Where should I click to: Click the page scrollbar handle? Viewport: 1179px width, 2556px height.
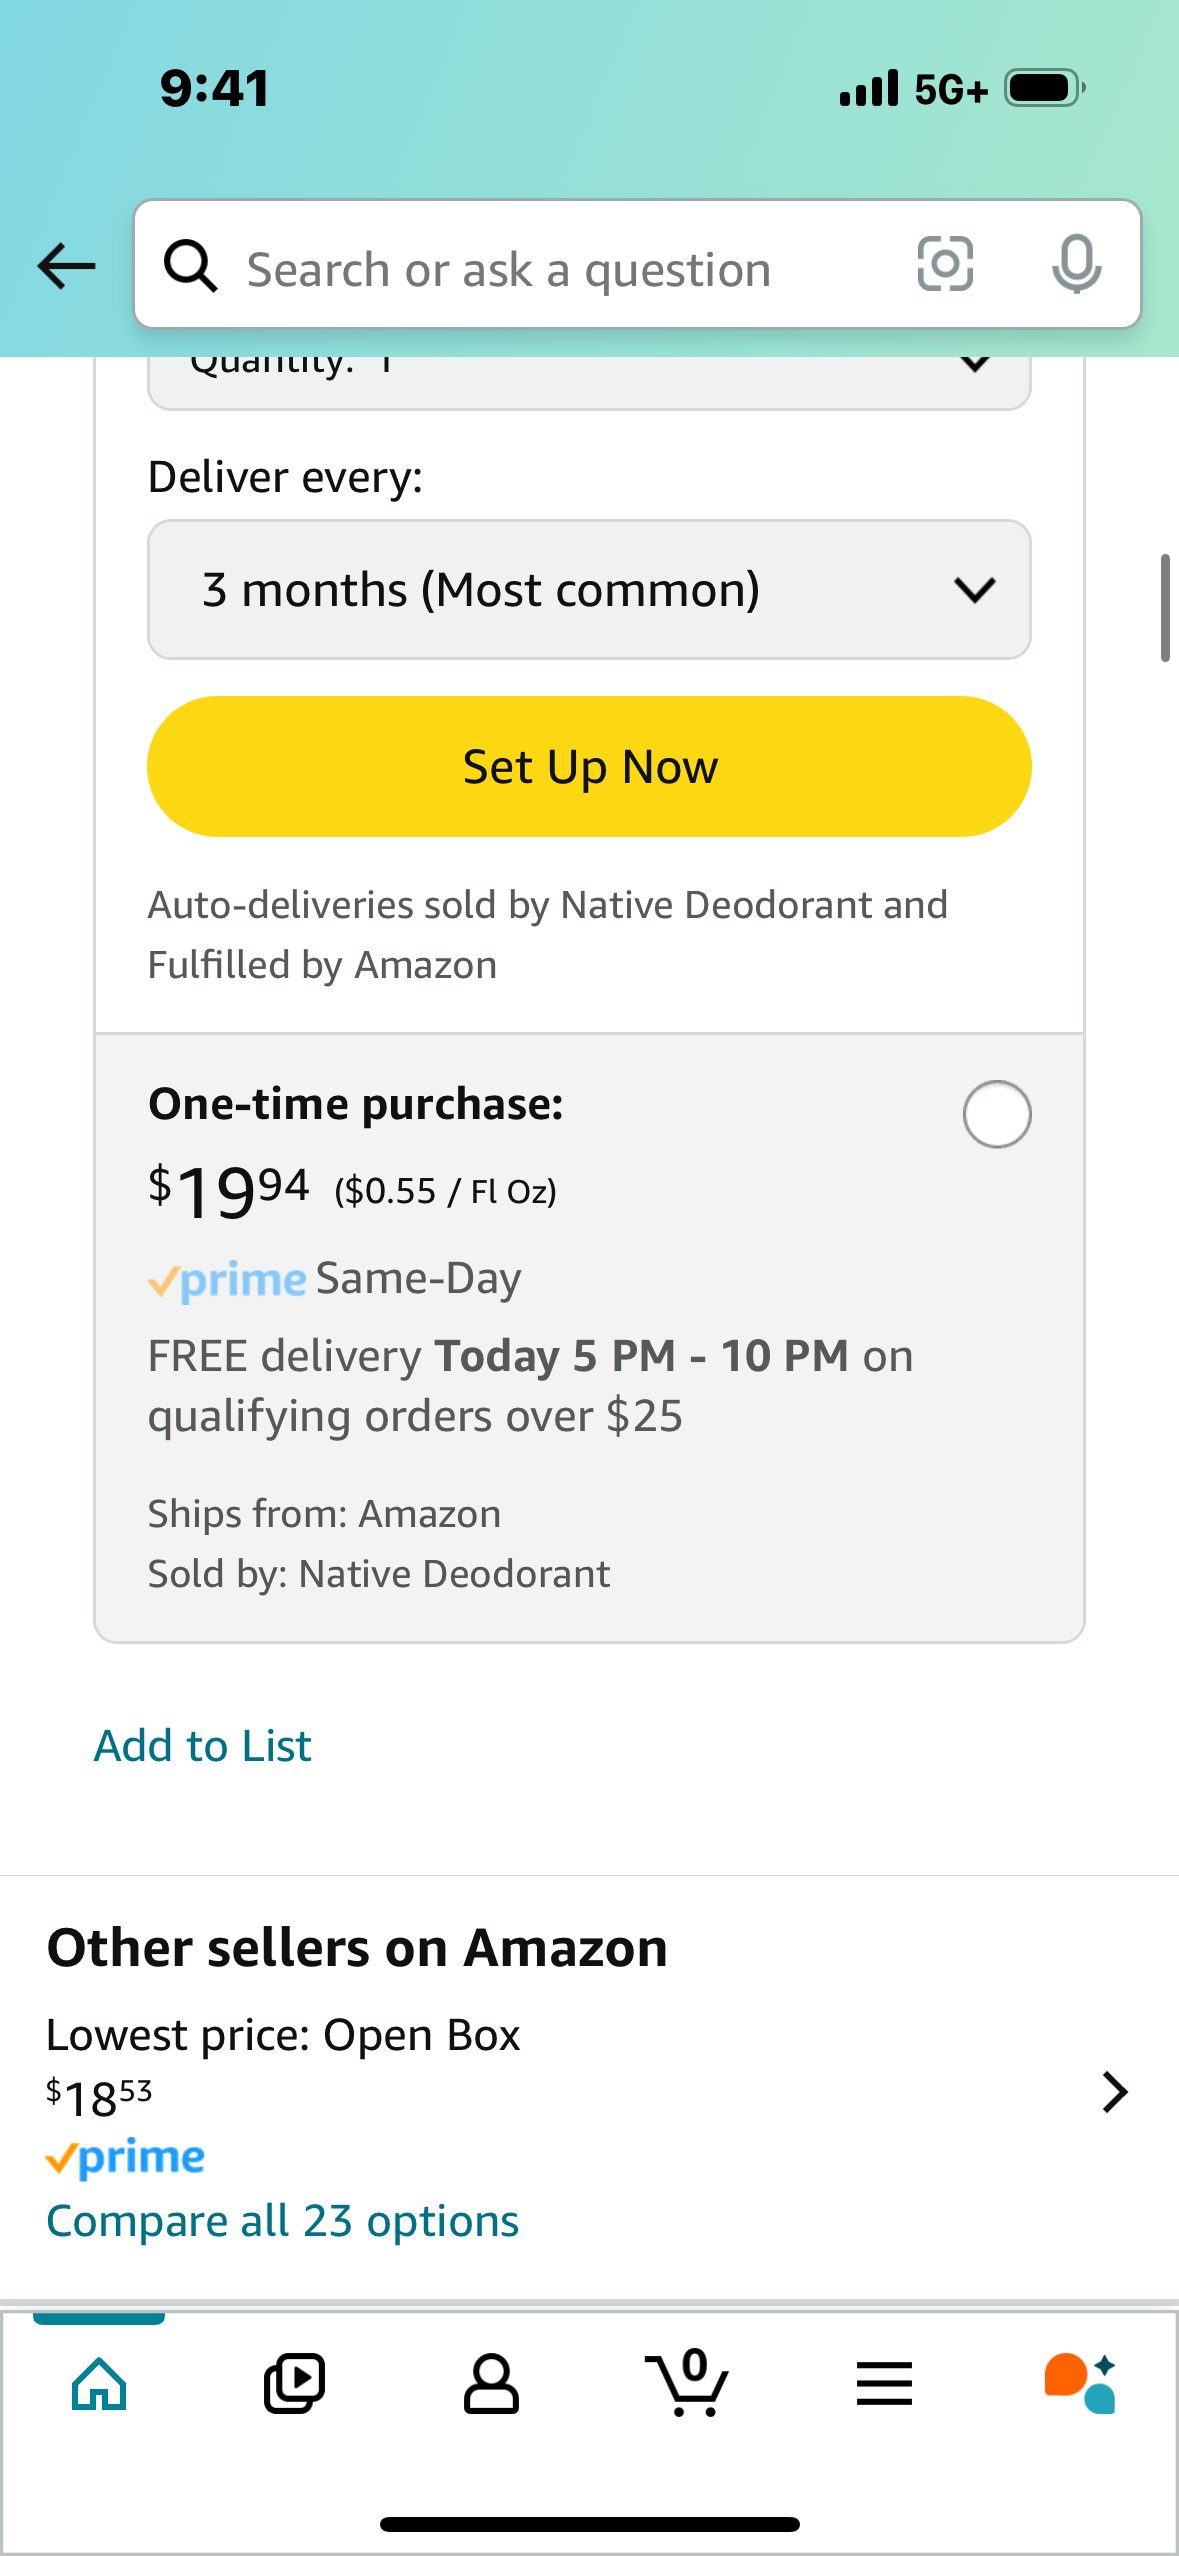click(1164, 607)
